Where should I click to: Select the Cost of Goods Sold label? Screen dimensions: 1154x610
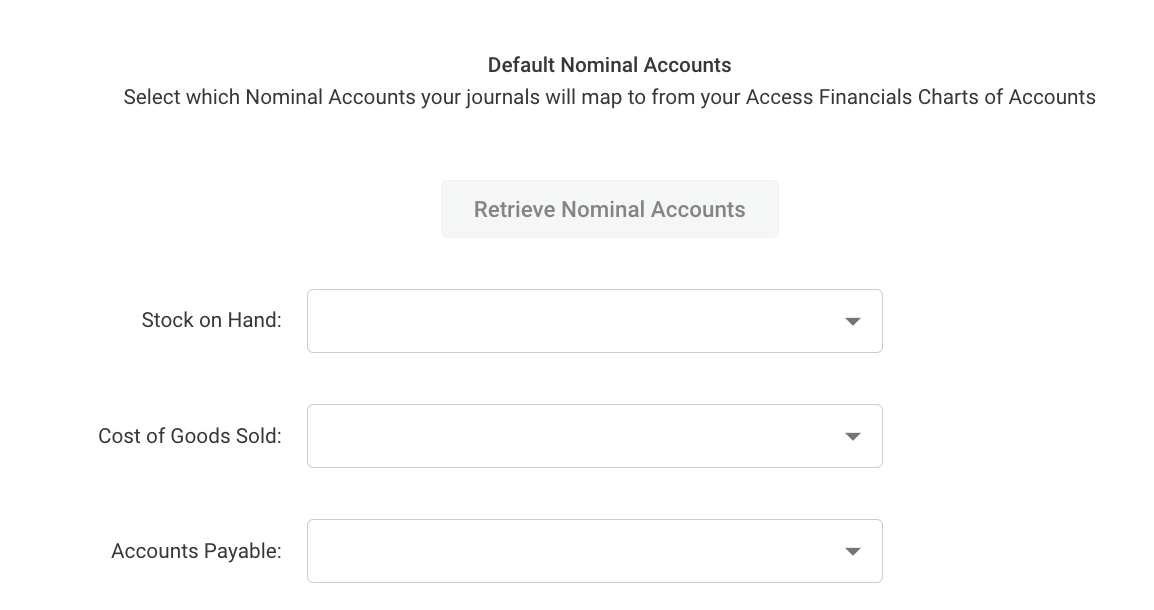pos(189,435)
